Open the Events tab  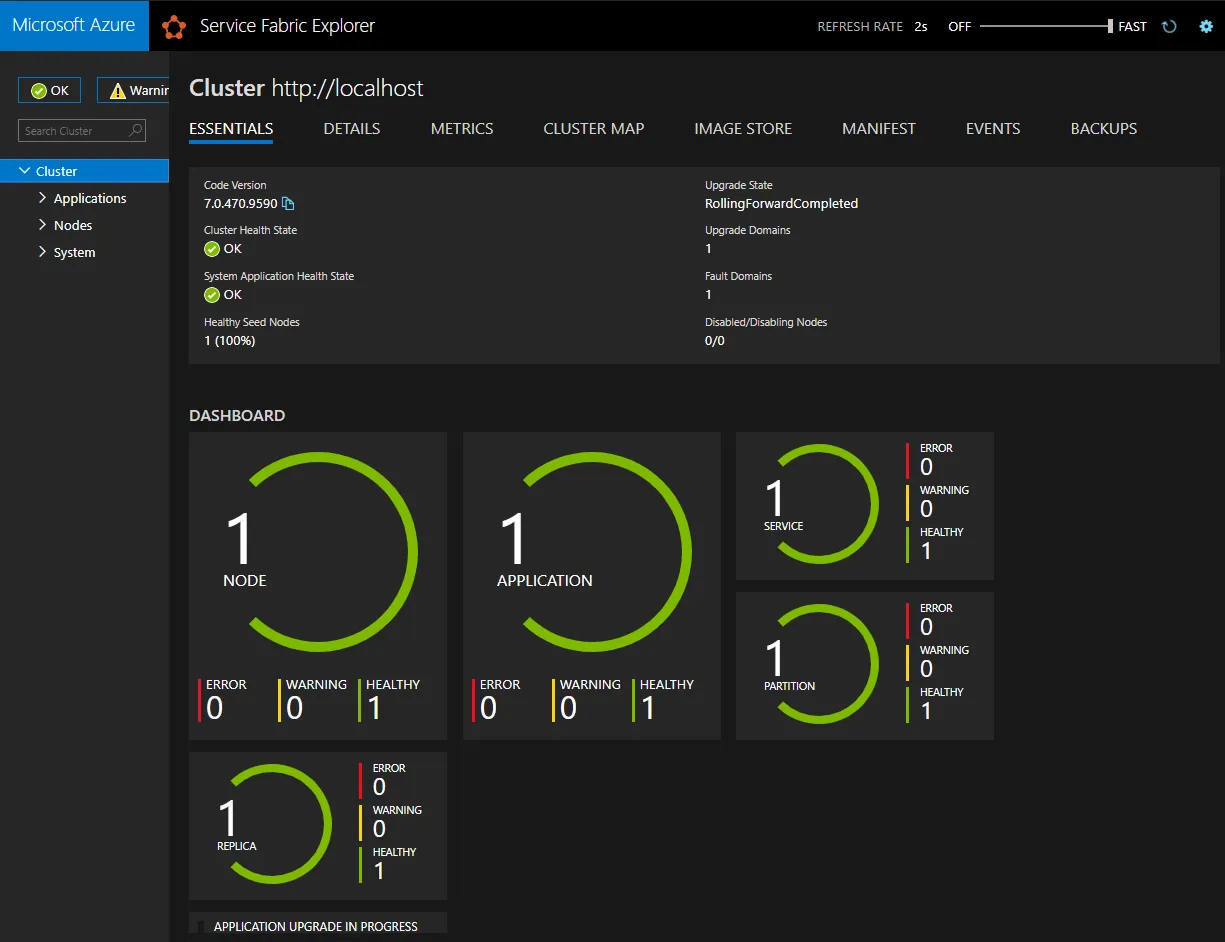click(993, 129)
